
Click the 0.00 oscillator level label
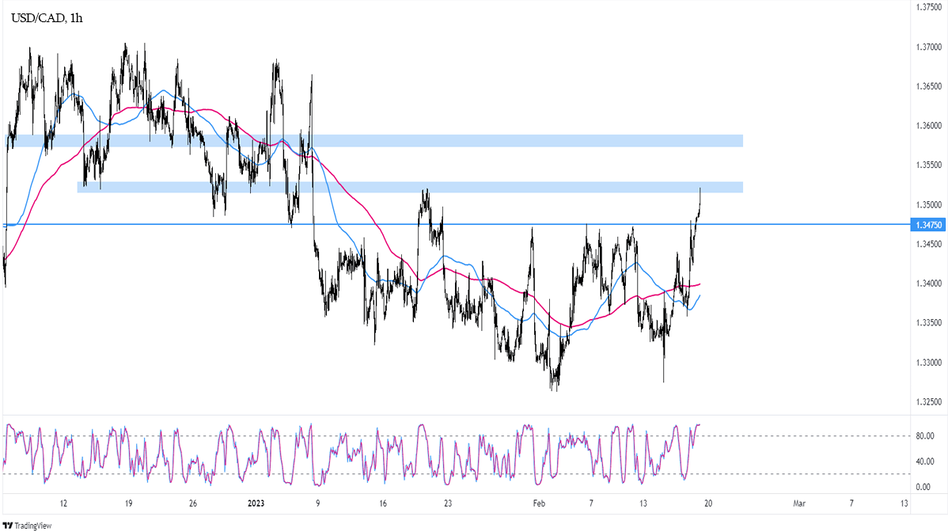coord(926,486)
